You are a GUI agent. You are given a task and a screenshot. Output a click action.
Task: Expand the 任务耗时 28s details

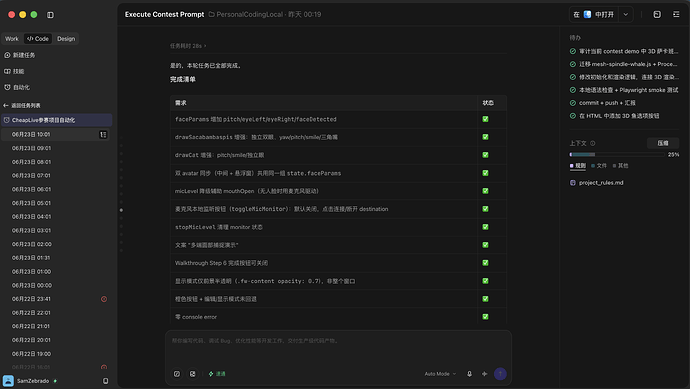pos(188,46)
